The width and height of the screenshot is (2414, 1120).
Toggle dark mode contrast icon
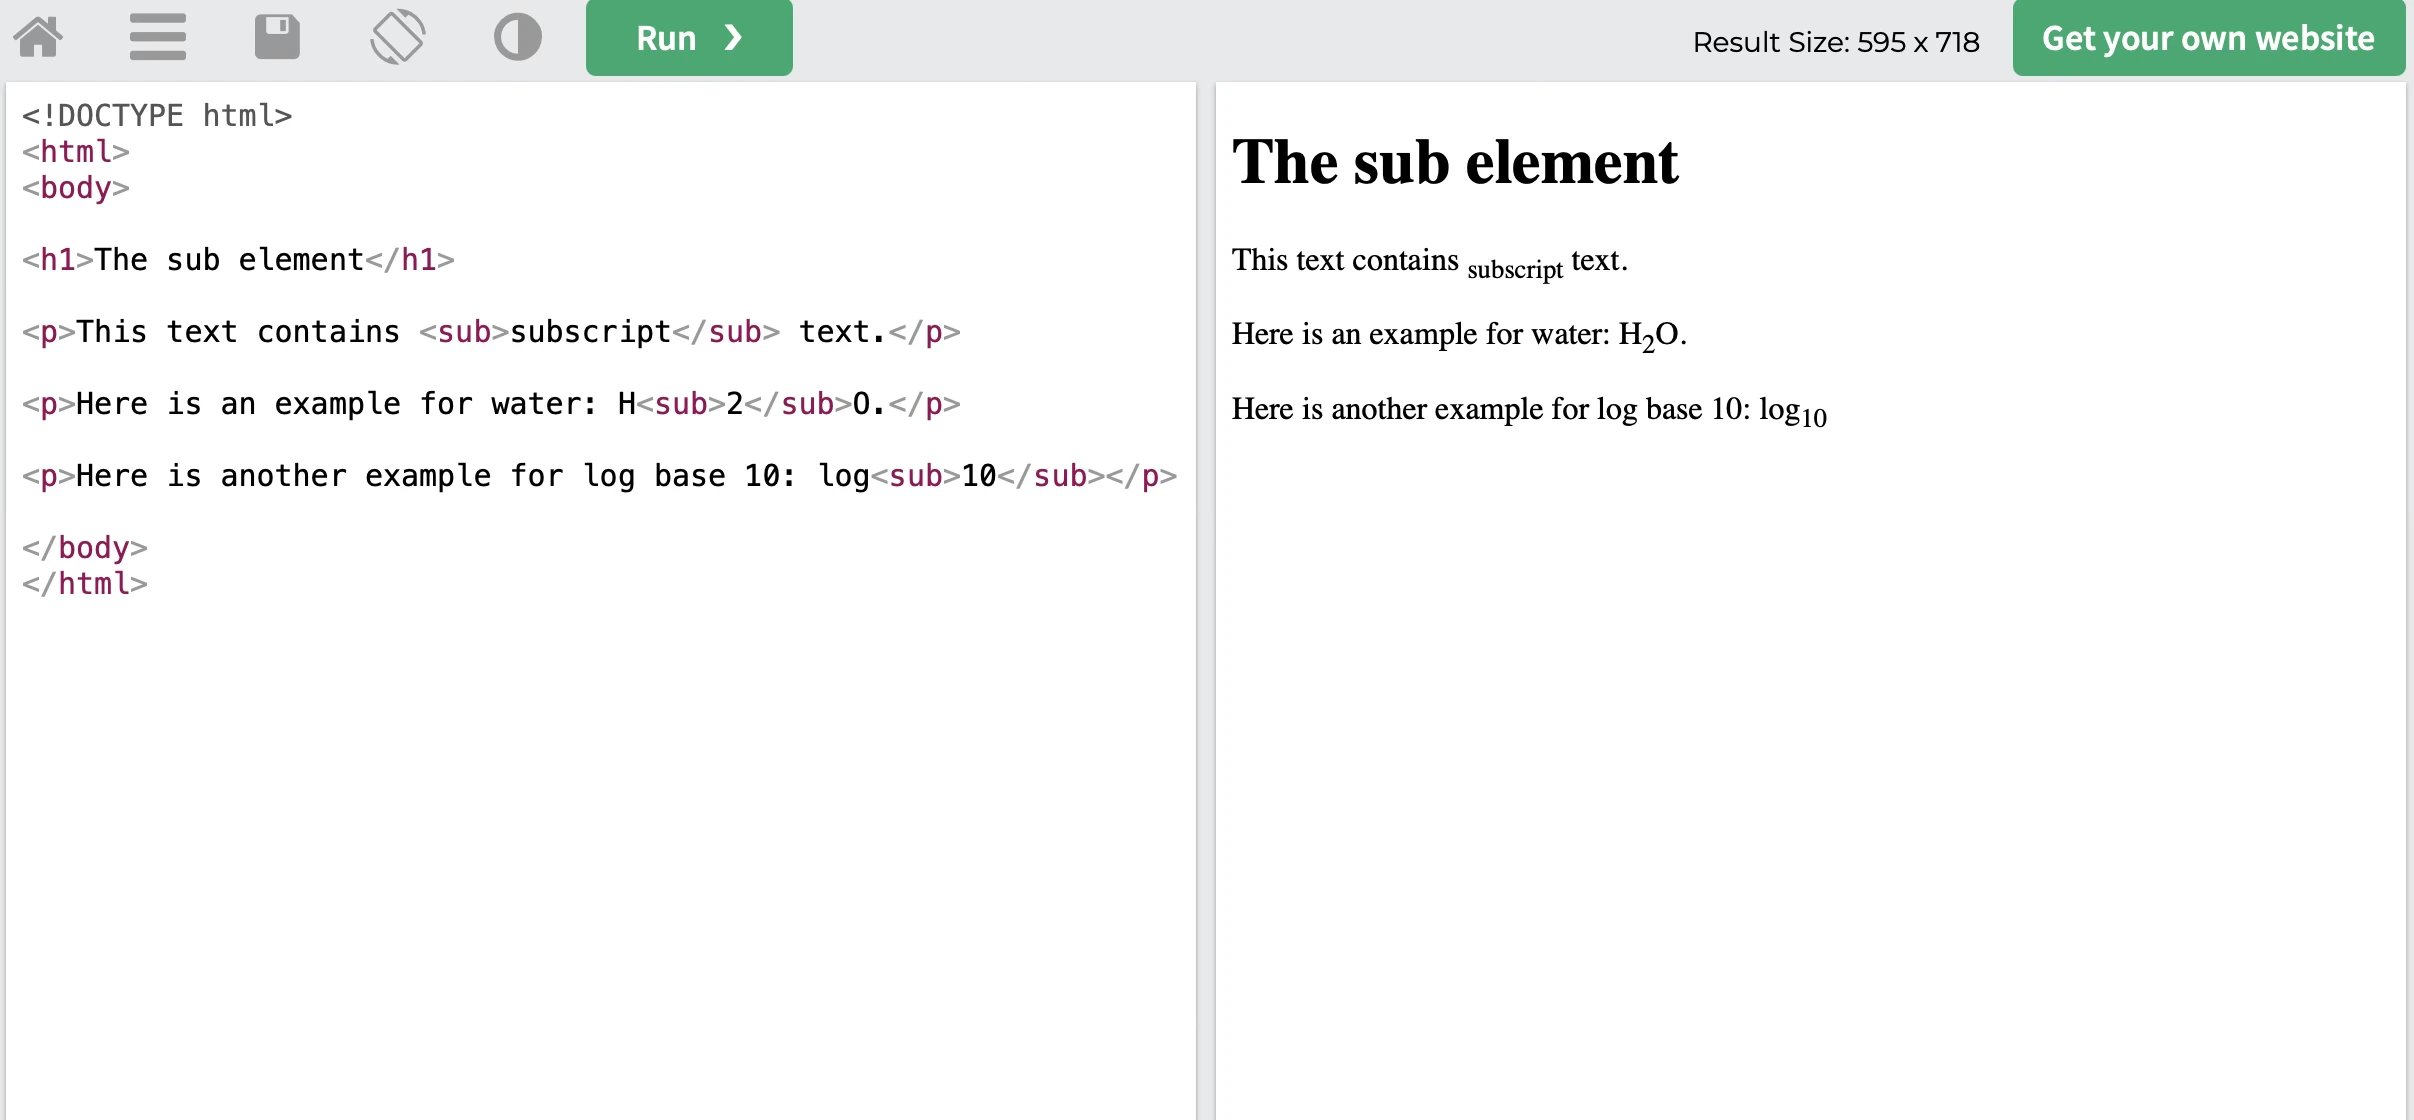tap(518, 38)
